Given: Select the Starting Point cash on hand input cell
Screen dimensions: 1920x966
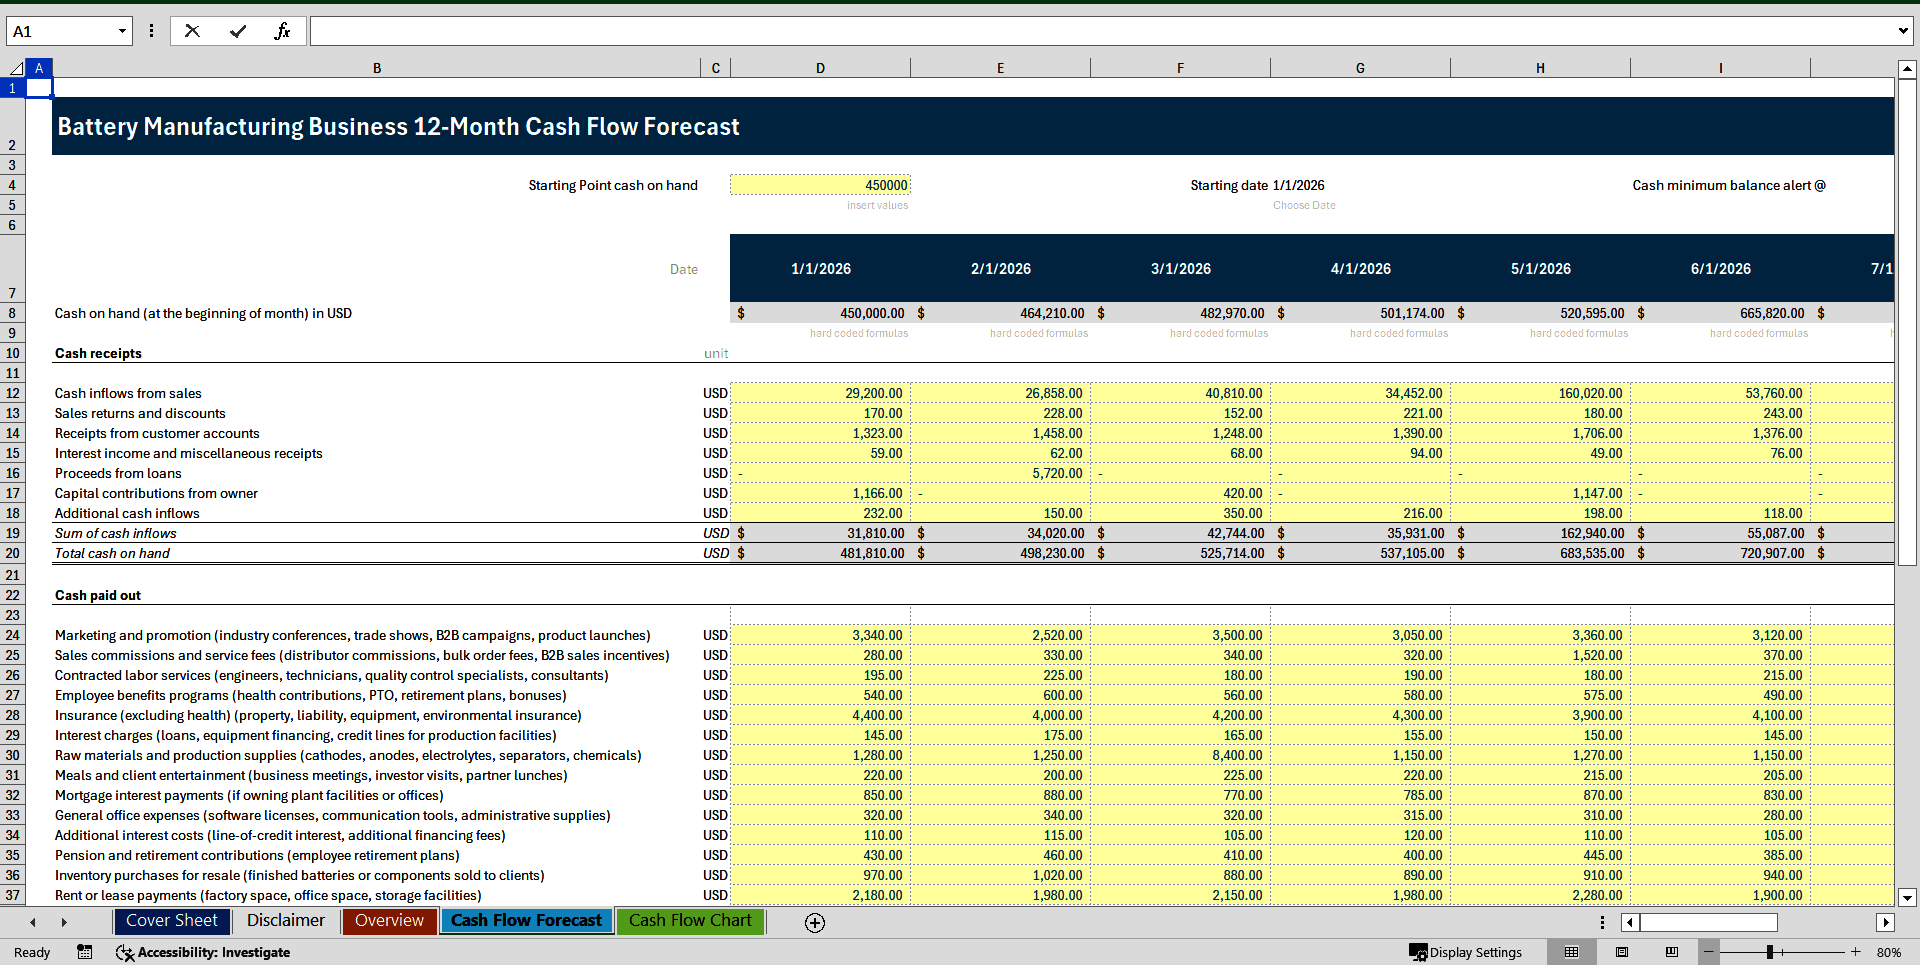Looking at the screenshot, I should 820,185.
